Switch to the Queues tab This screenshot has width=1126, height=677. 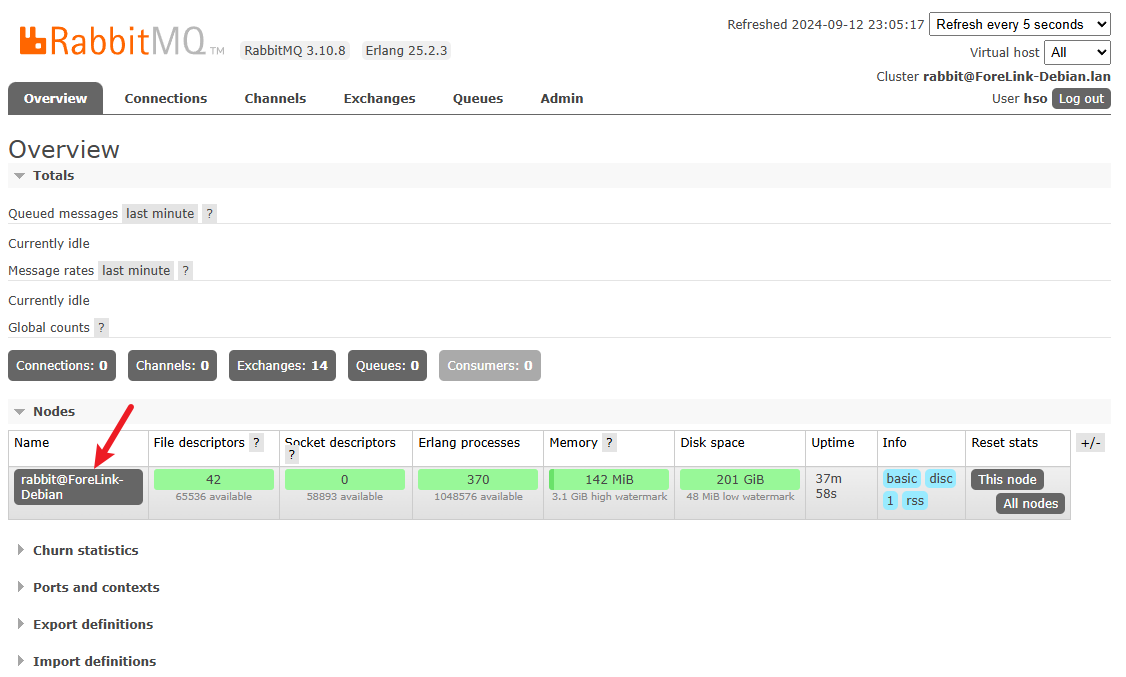(477, 98)
